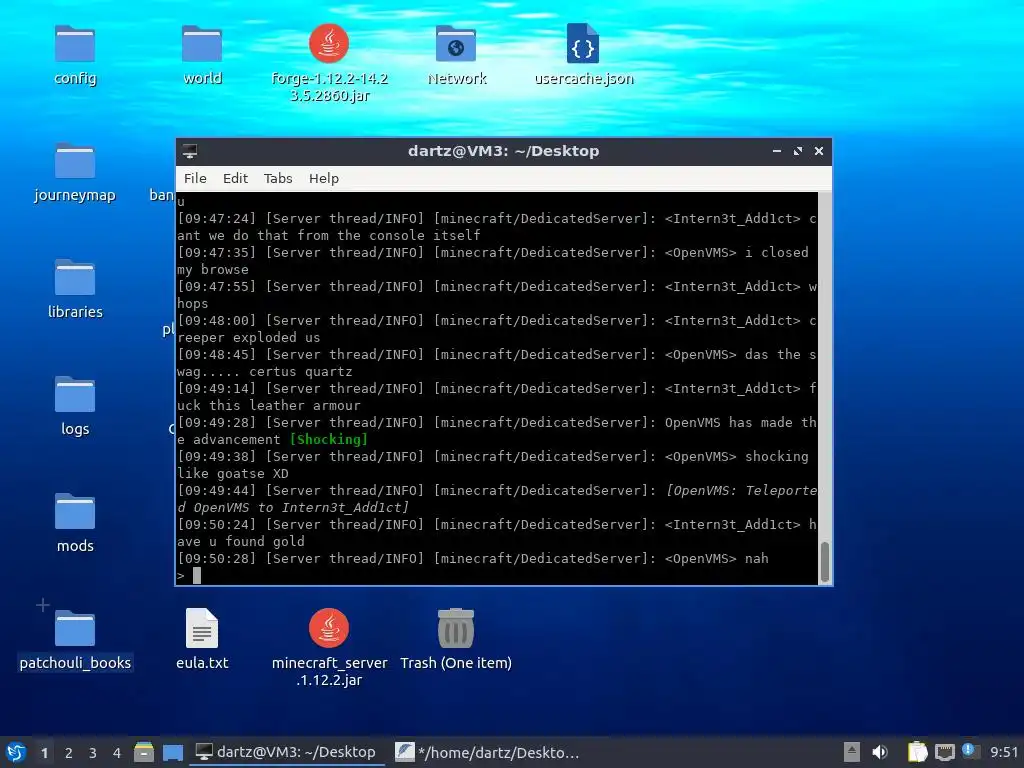Open the Network folder icon
Image resolution: width=1024 pixels, height=768 pixels.
456,44
